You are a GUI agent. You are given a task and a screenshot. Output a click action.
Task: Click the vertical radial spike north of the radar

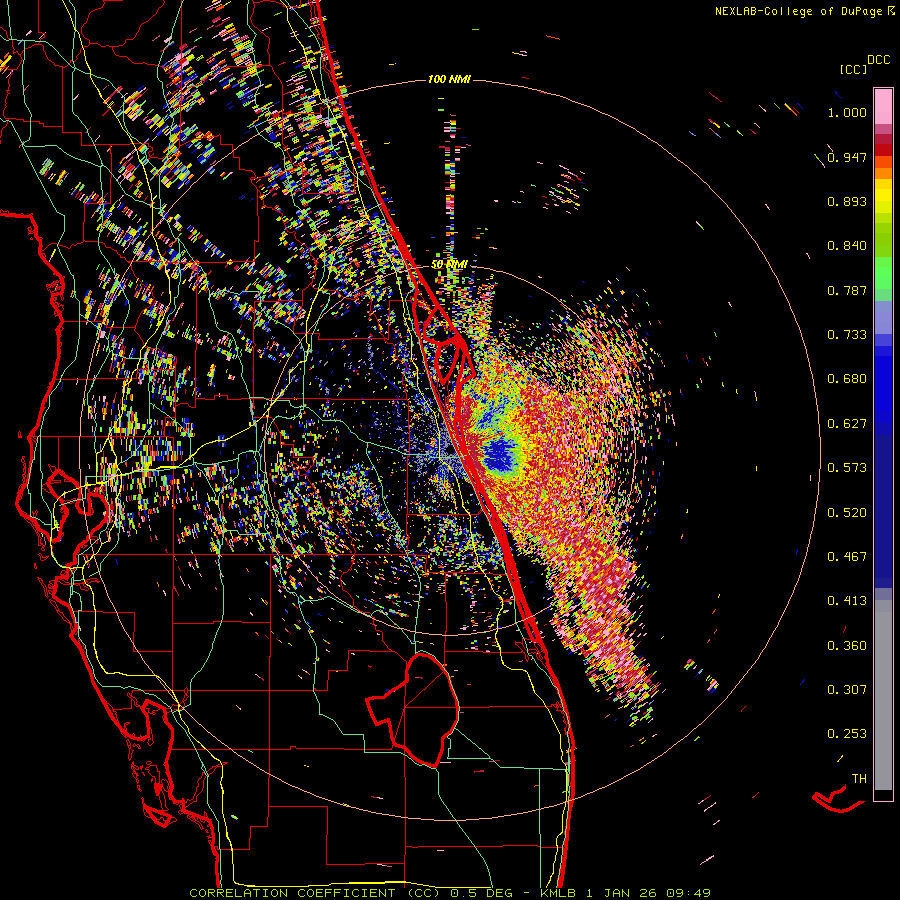[451, 189]
